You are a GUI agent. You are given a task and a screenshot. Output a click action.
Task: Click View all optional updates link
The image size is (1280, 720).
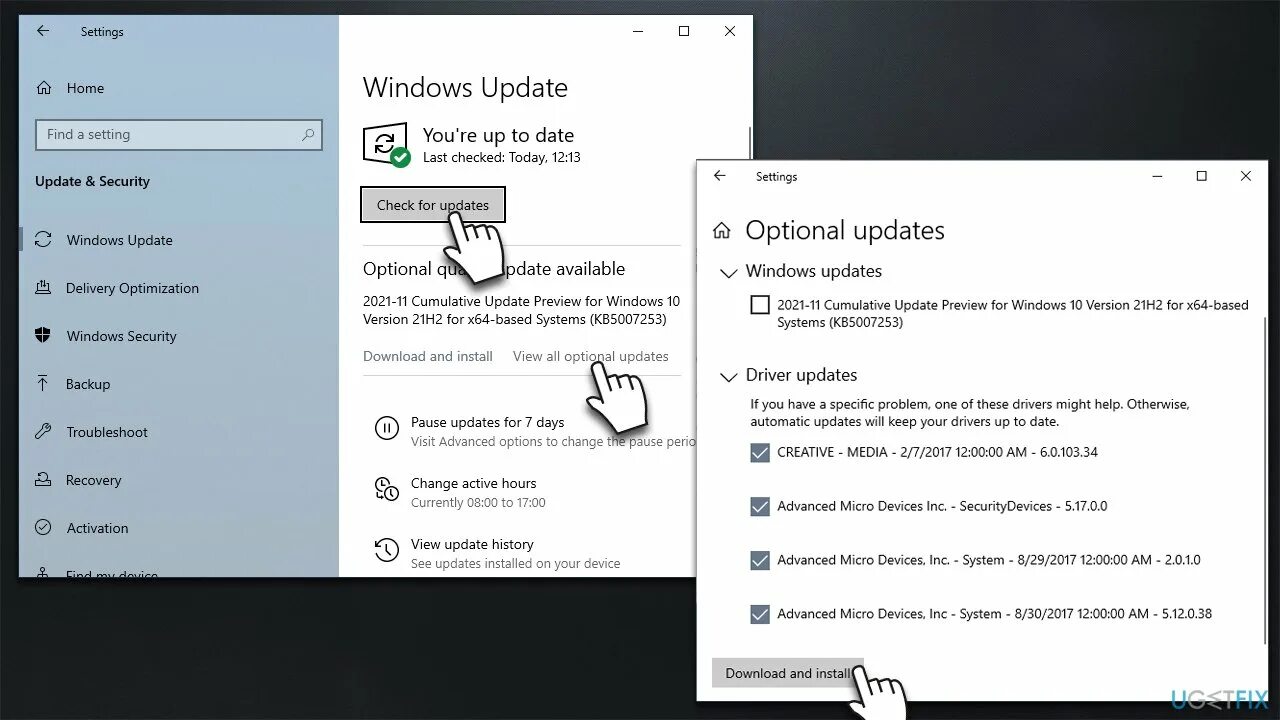(x=591, y=356)
